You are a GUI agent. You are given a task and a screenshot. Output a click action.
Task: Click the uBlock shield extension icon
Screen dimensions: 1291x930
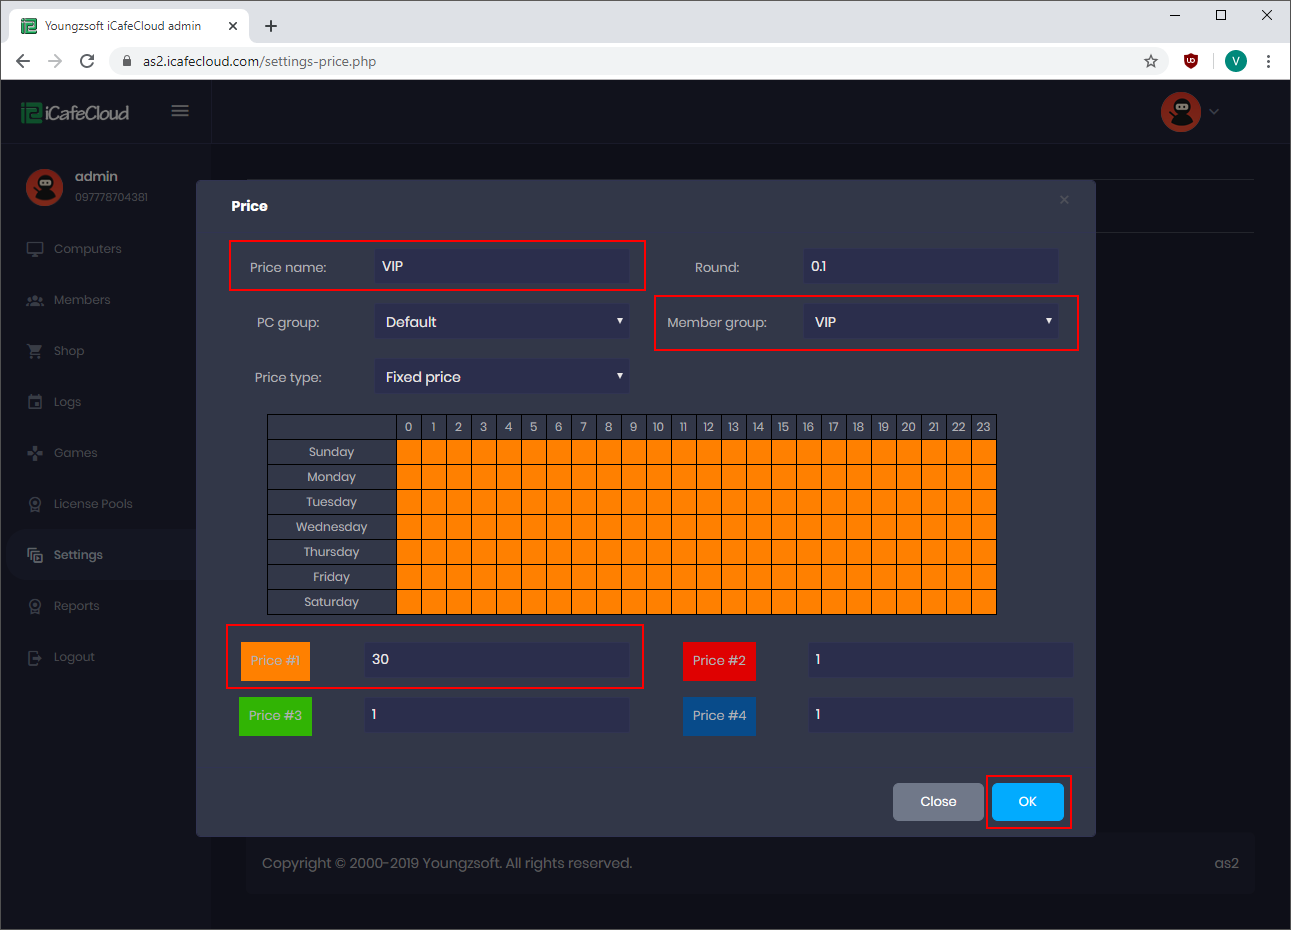tap(1190, 61)
